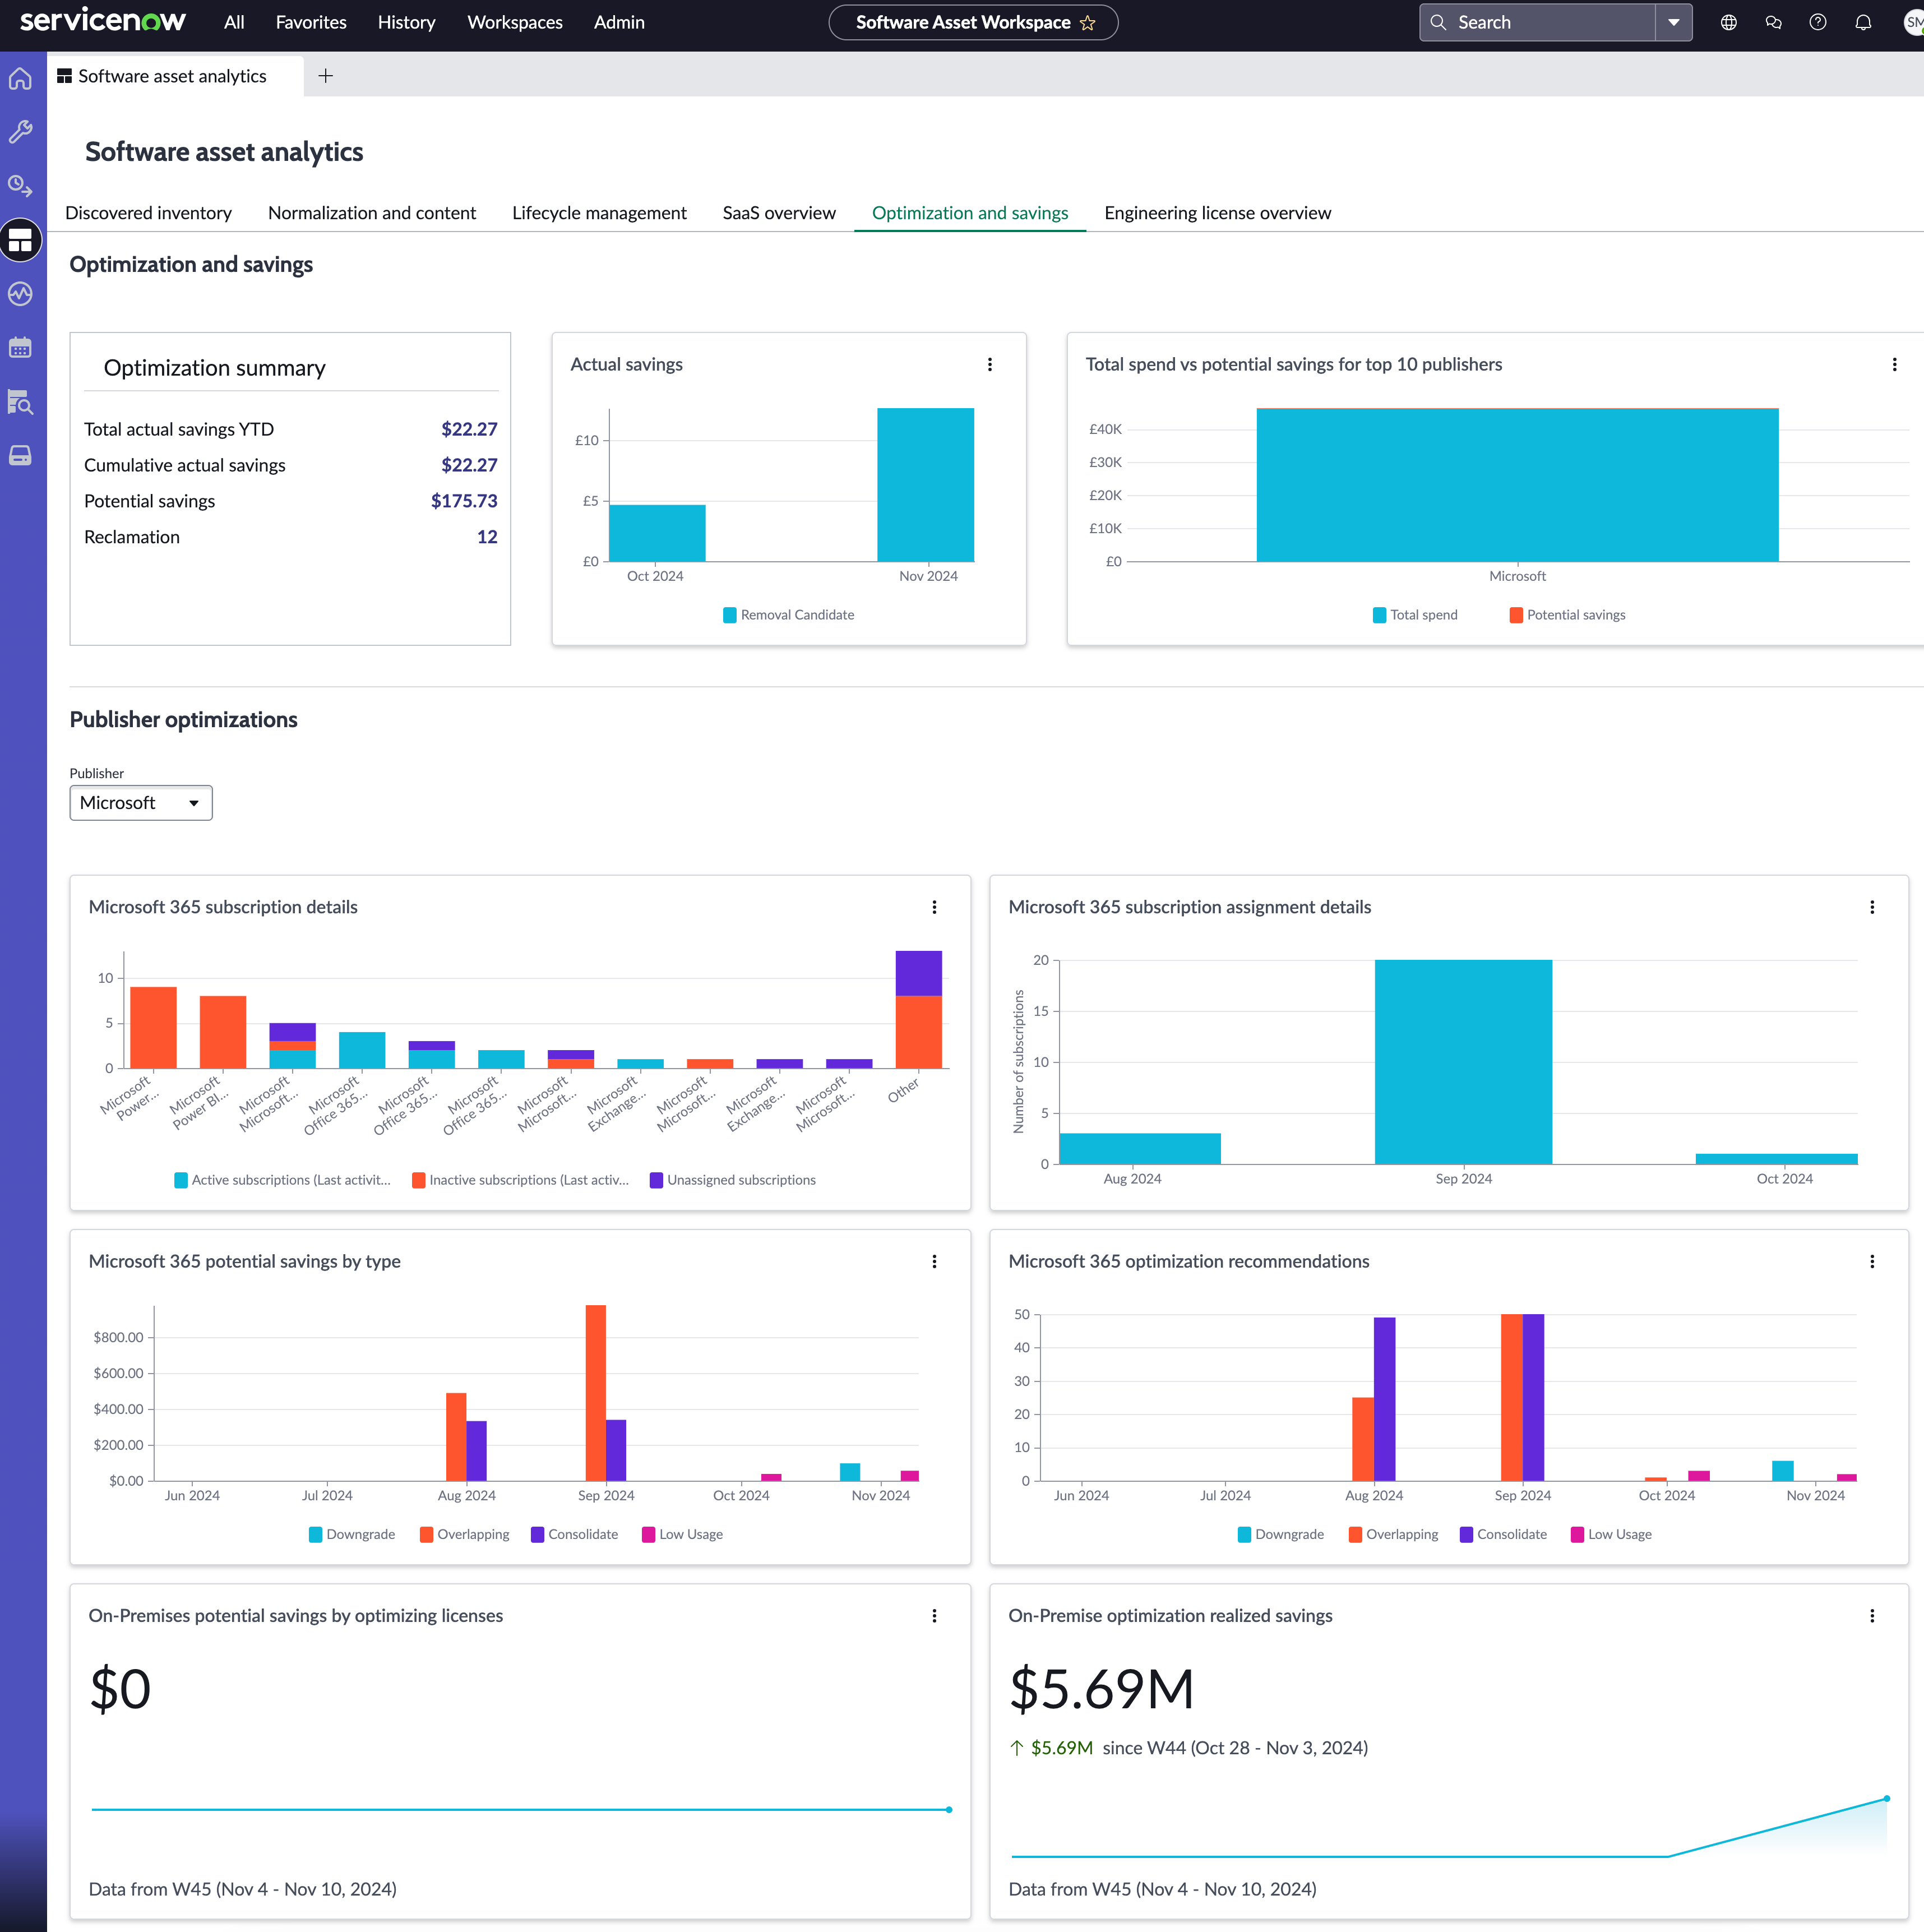Click Cumulative actual savings value $22.27
The height and width of the screenshot is (1932, 1924).
[469, 465]
